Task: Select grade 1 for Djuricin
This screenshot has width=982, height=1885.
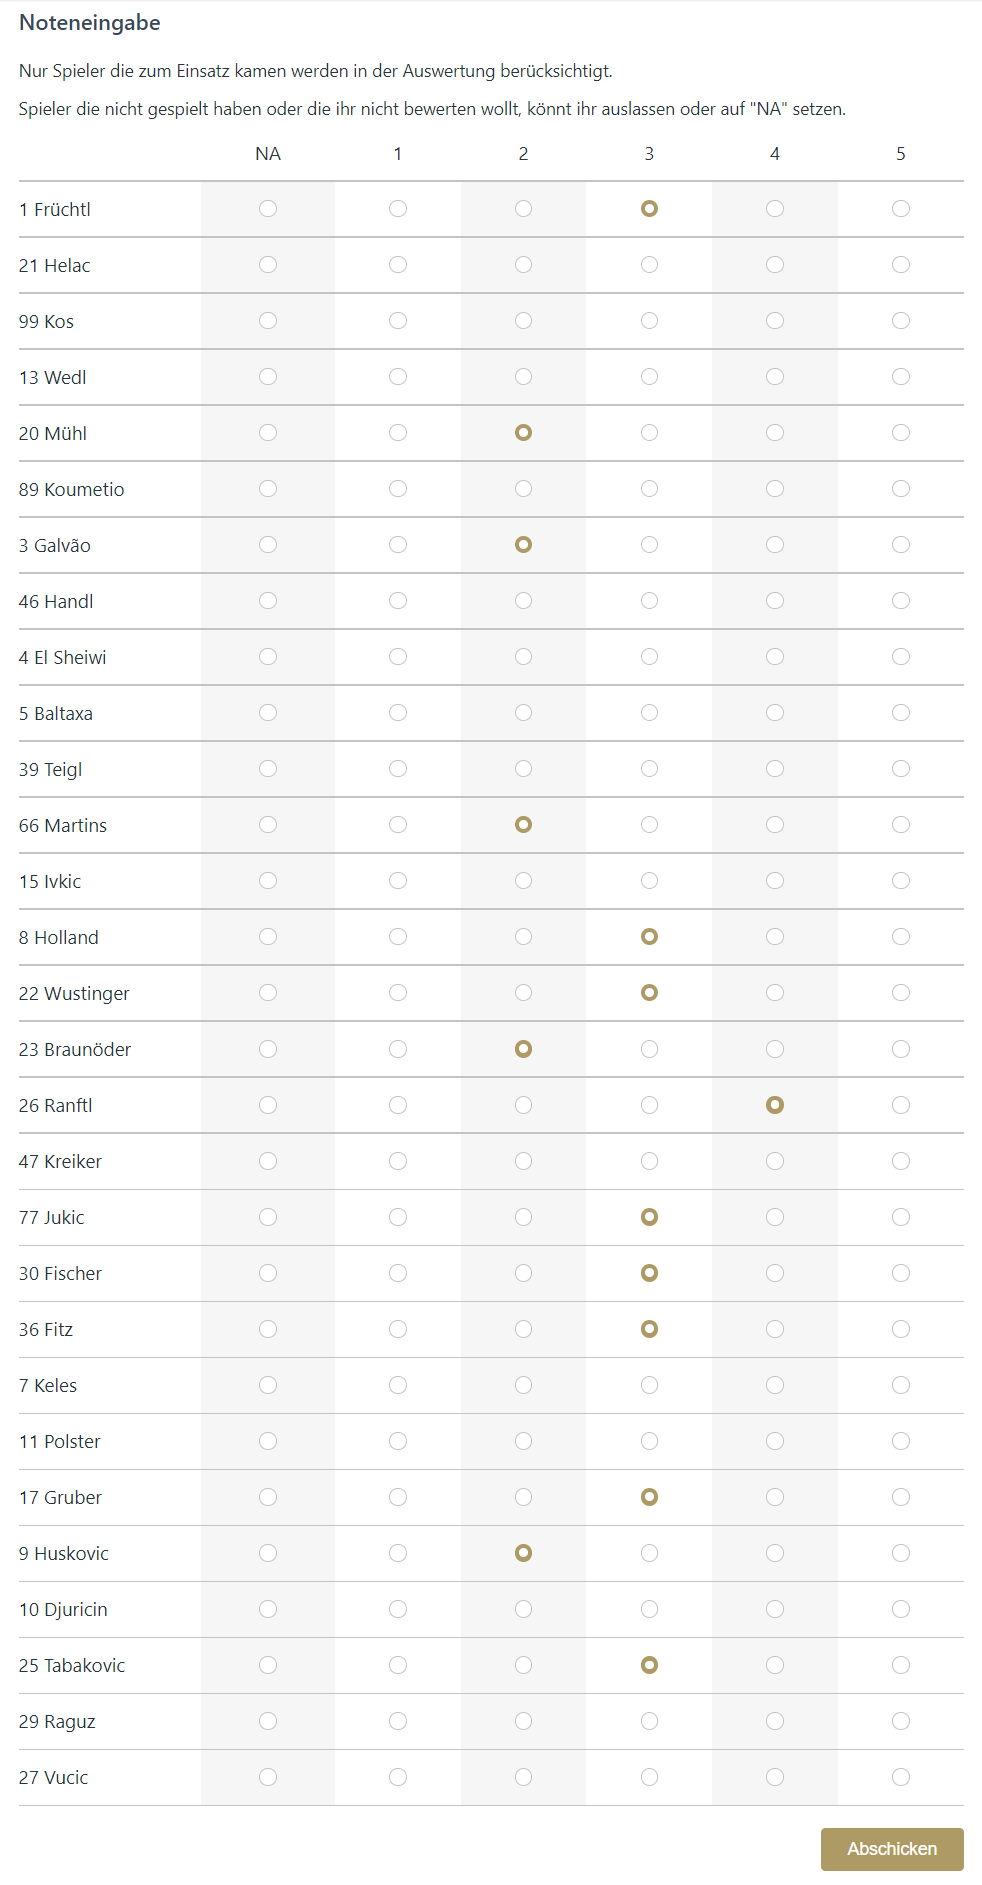Action: [x=398, y=1609]
